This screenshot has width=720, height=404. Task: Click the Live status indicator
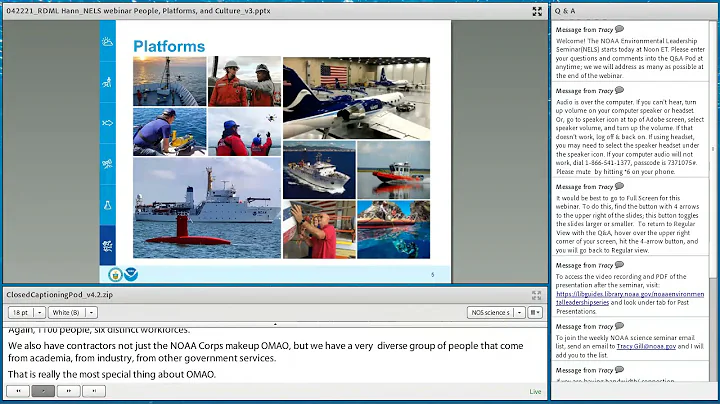pos(535,392)
